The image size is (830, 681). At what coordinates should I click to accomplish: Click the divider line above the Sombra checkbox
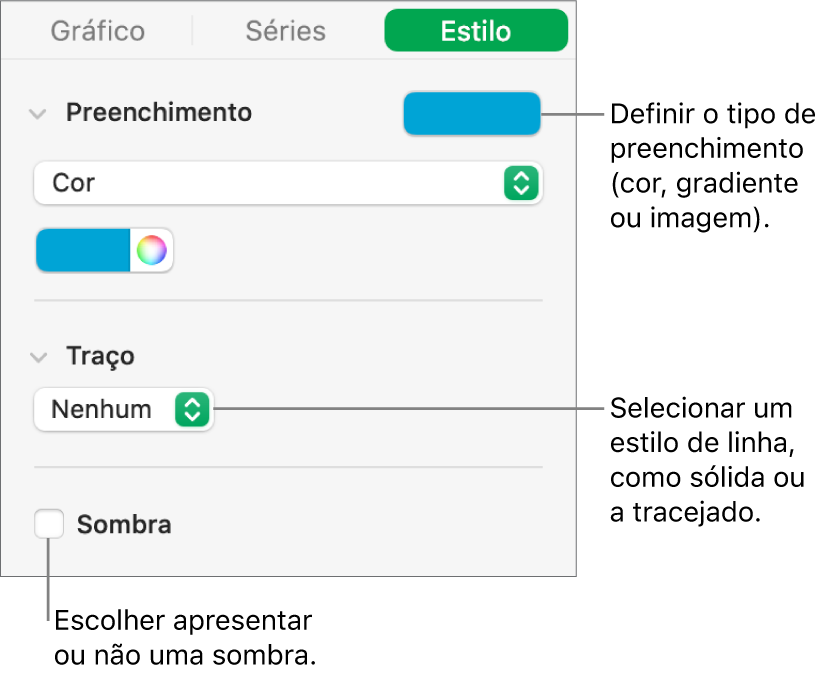(288, 467)
